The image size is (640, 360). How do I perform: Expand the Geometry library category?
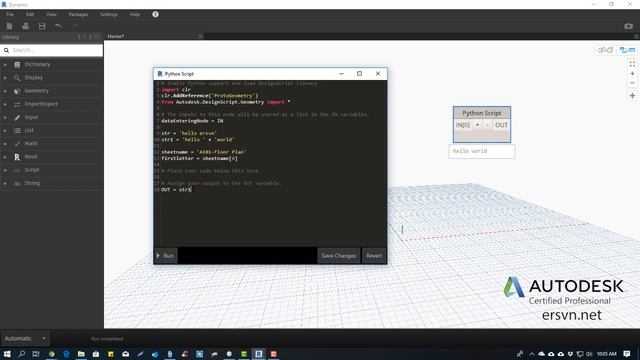click(51, 91)
